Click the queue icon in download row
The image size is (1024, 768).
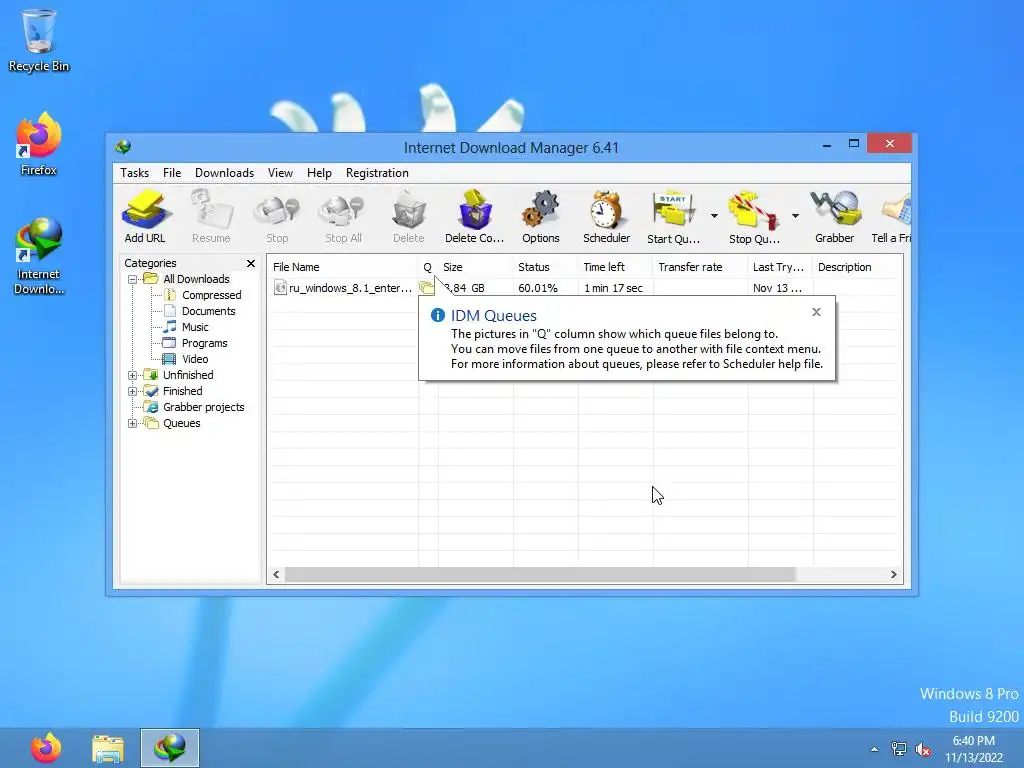pyautogui.click(x=426, y=287)
